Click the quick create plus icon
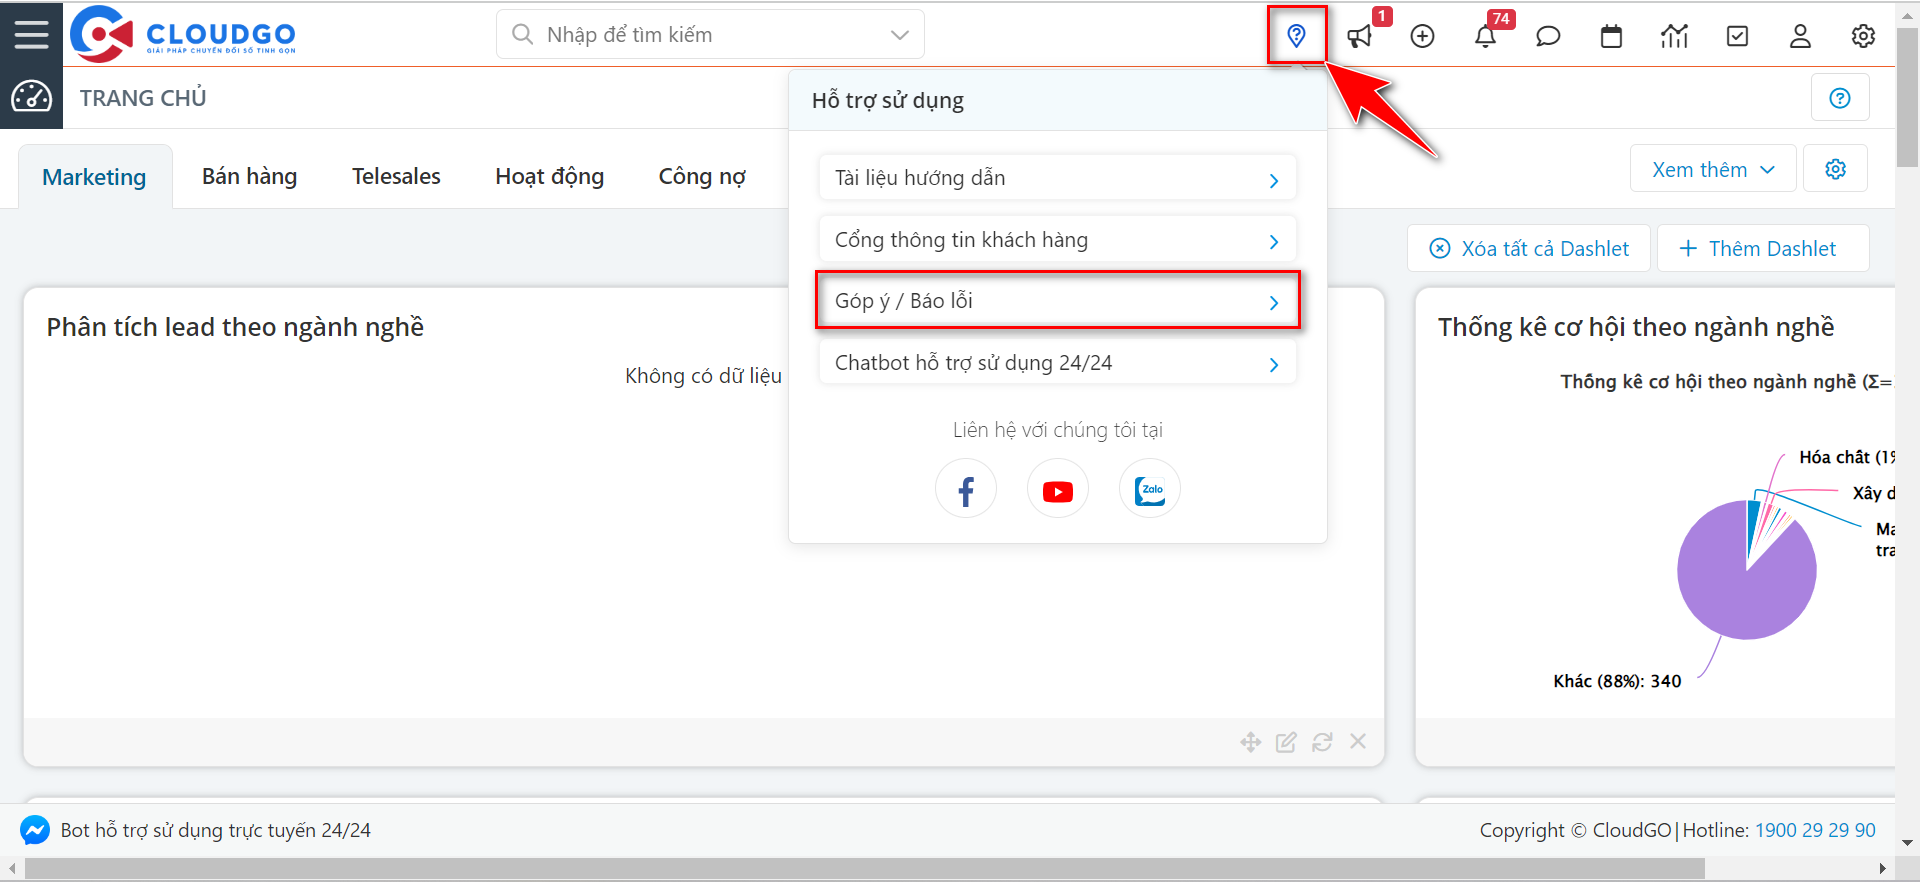The image size is (1920, 882). tap(1422, 37)
